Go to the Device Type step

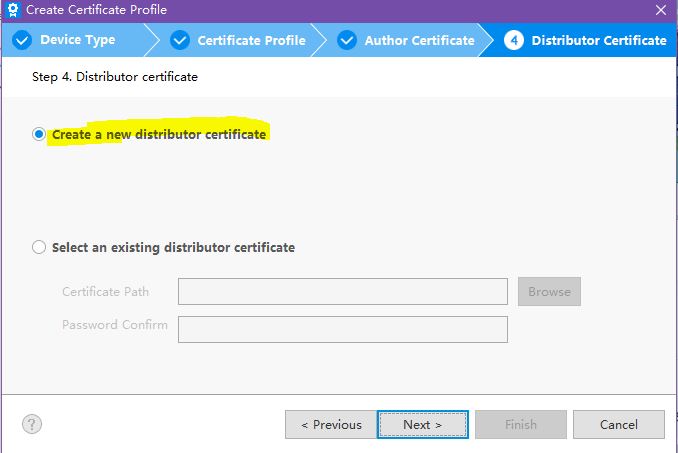(77, 40)
